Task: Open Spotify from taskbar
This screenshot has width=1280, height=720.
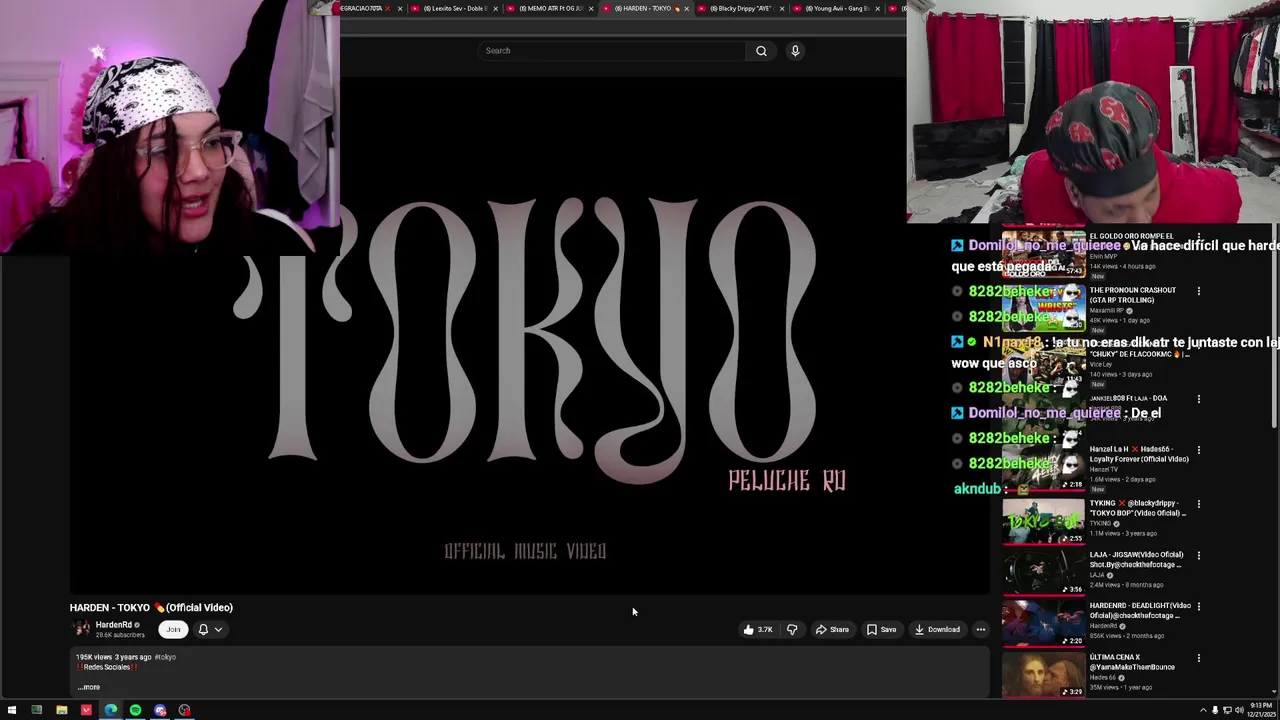Action: 135,710
